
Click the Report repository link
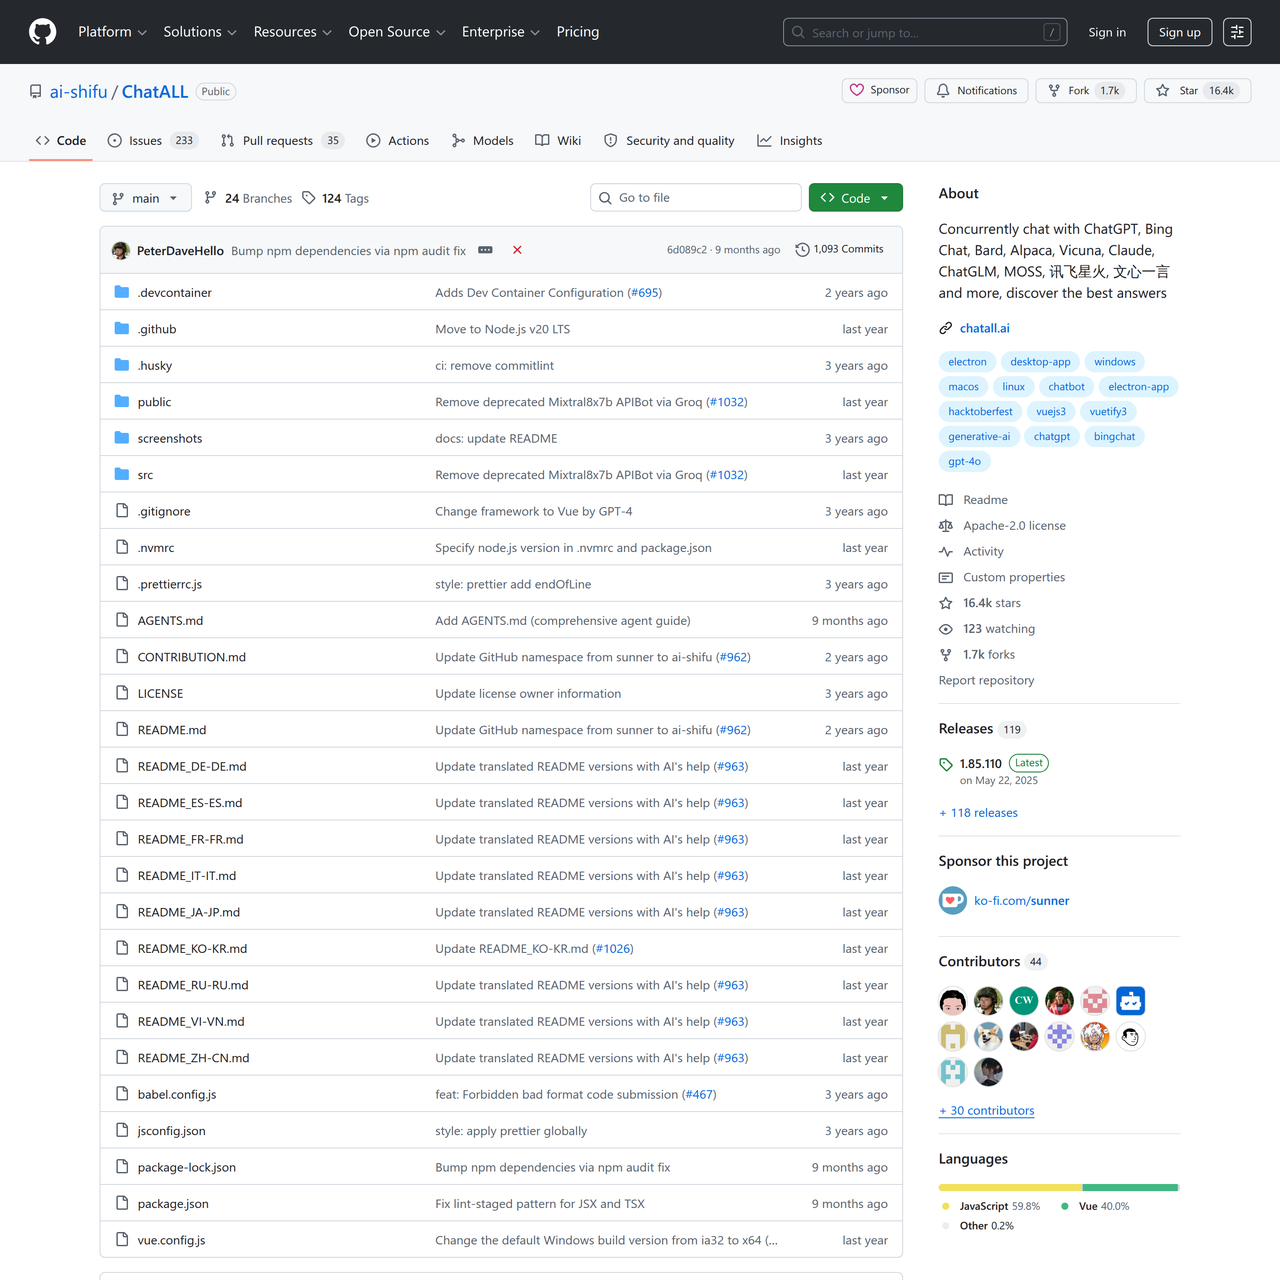coord(986,680)
